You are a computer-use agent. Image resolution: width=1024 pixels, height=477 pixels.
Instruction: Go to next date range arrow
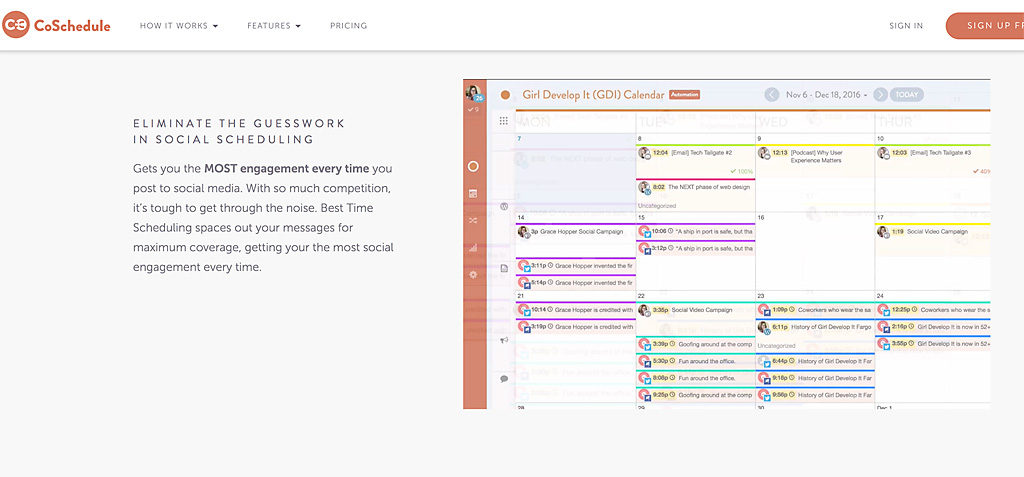pos(880,95)
